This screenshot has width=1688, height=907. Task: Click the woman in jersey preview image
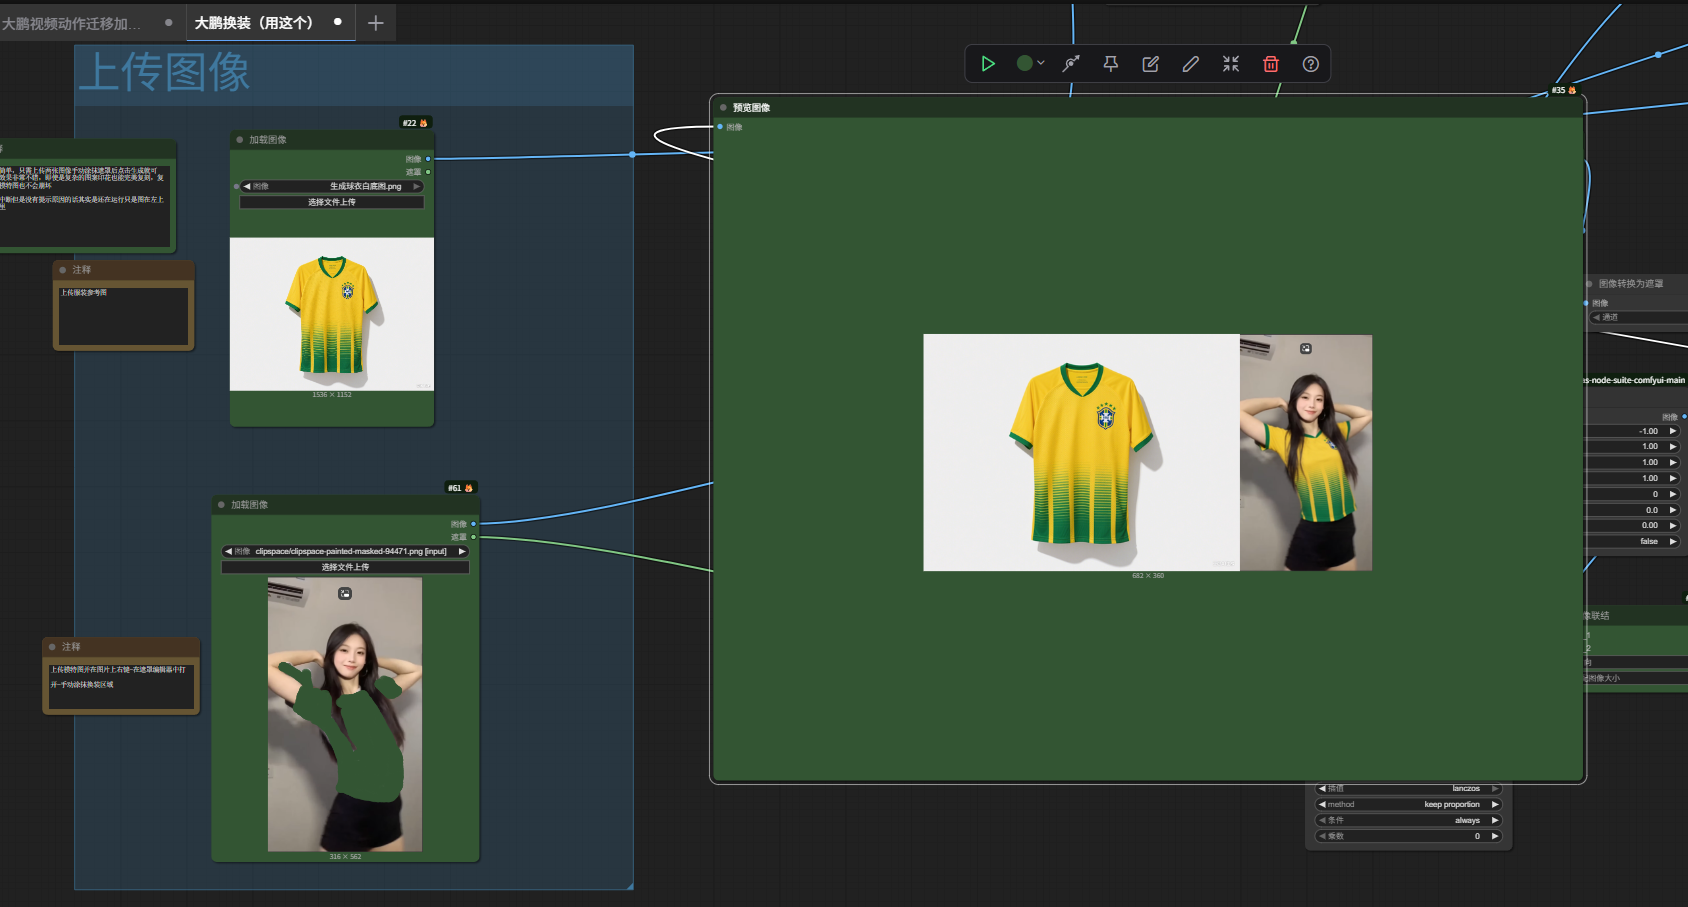pyautogui.click(x=1306, y=452)
